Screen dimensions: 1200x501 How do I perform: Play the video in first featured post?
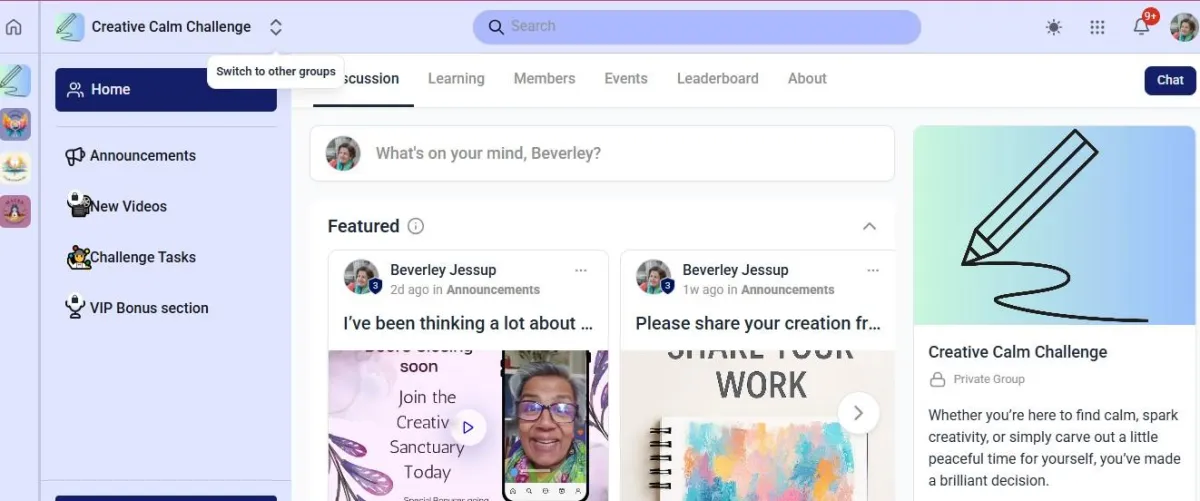pyautogui.click(x=467, y=427)
